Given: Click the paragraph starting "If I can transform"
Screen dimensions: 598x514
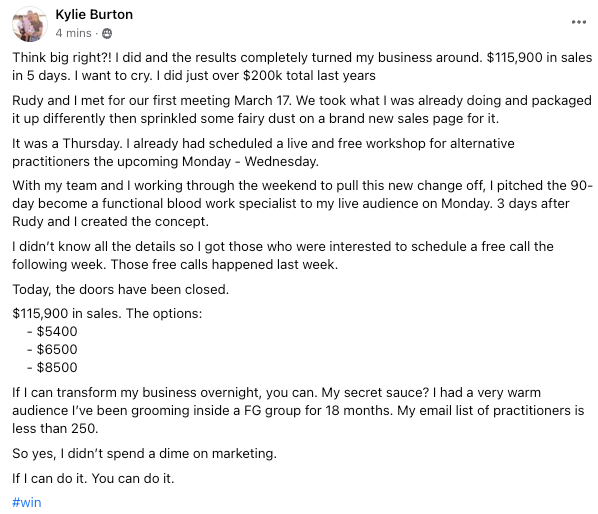Looking at the screenshot, I should click(298, 410).
